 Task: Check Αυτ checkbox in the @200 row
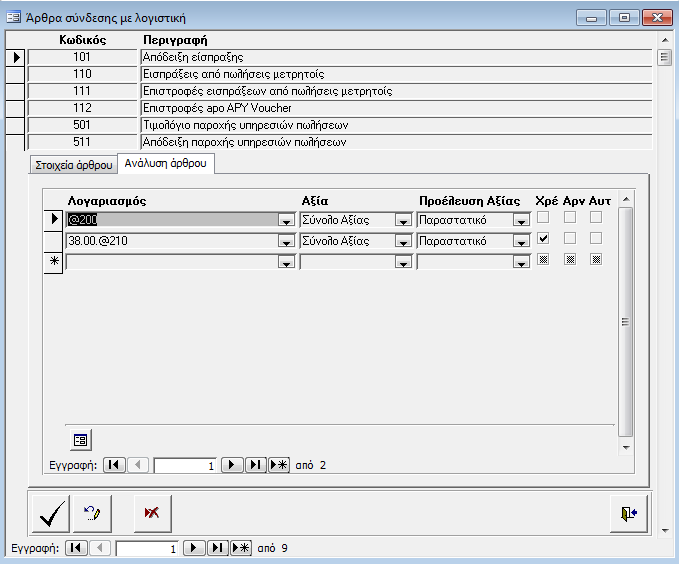pyautogui.click(x=595, y=219)
